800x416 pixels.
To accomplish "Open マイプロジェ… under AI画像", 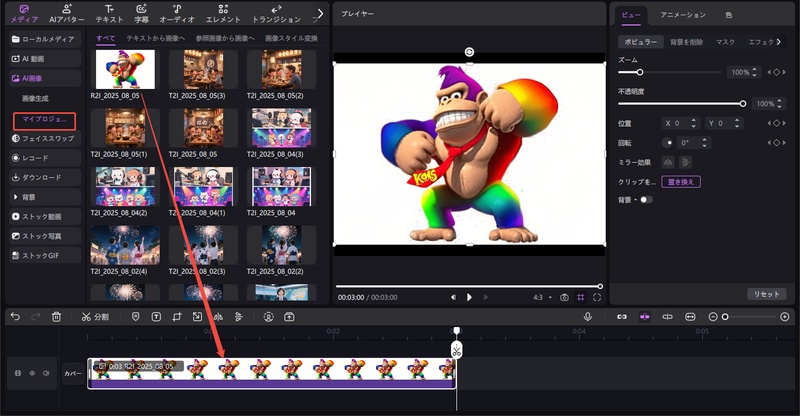I will pyautogui.click(x=44, y=120).
